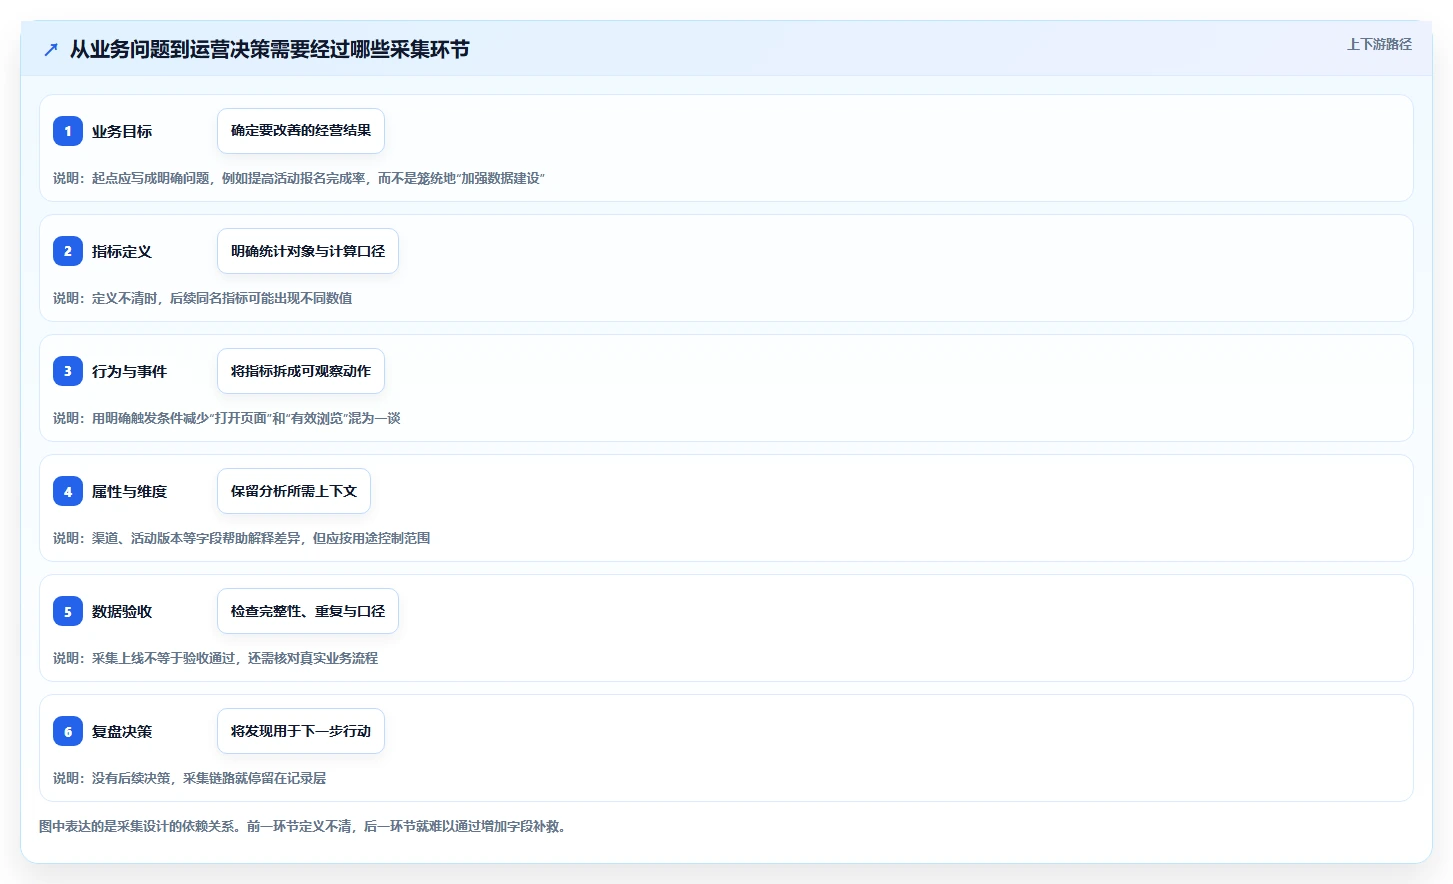Click step number 4 badge
This screenshot has height=884, width=1453.
pos(68,491)
